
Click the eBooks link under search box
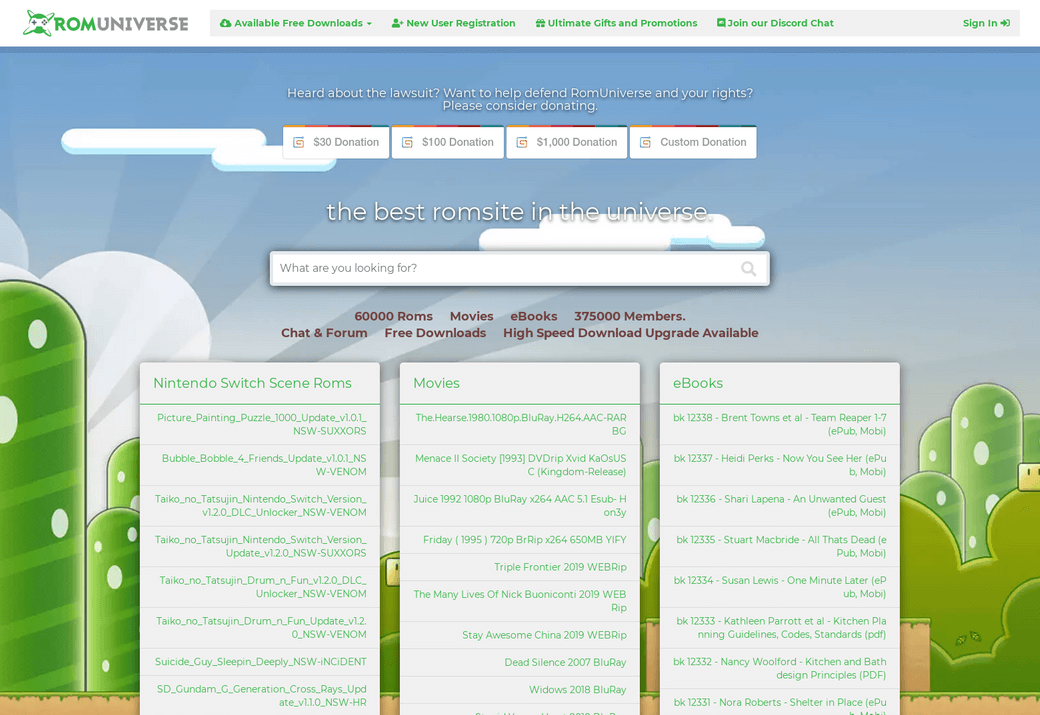[x=533, y=316]
